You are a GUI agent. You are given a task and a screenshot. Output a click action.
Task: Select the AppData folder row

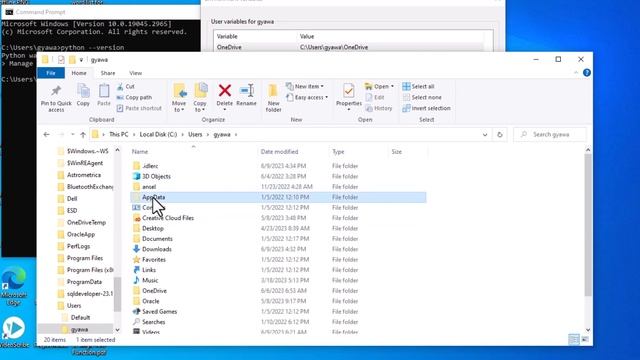click(x=278, y=197)
